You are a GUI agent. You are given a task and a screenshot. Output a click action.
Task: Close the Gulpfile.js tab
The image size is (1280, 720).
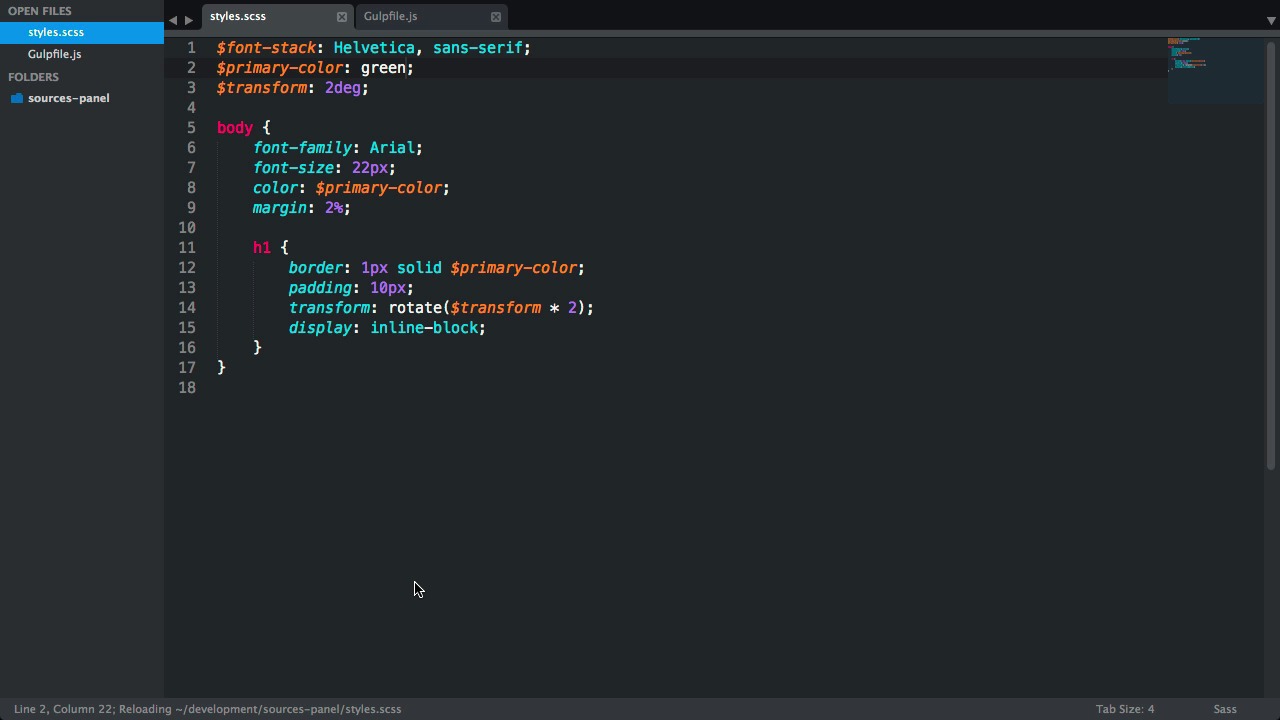pos(496,17)
